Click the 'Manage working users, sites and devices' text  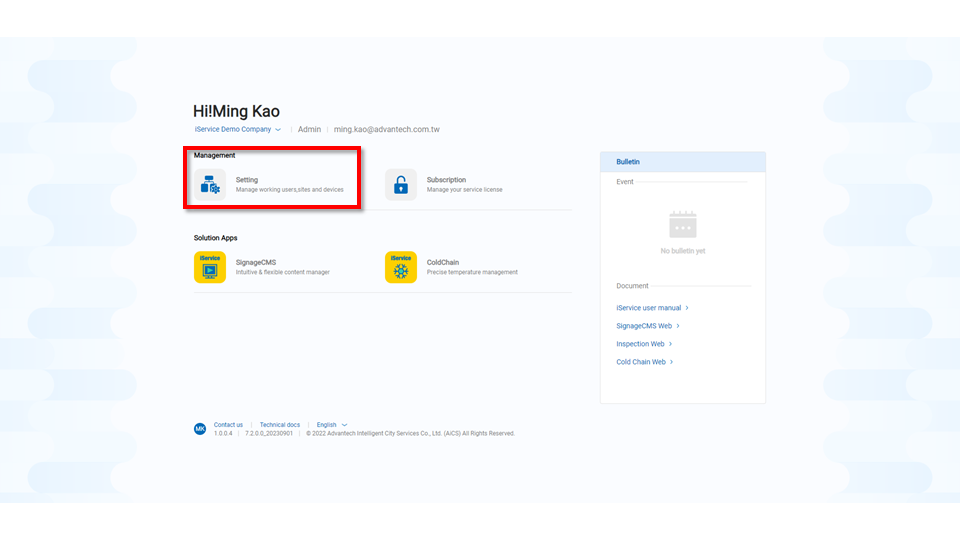289,190
